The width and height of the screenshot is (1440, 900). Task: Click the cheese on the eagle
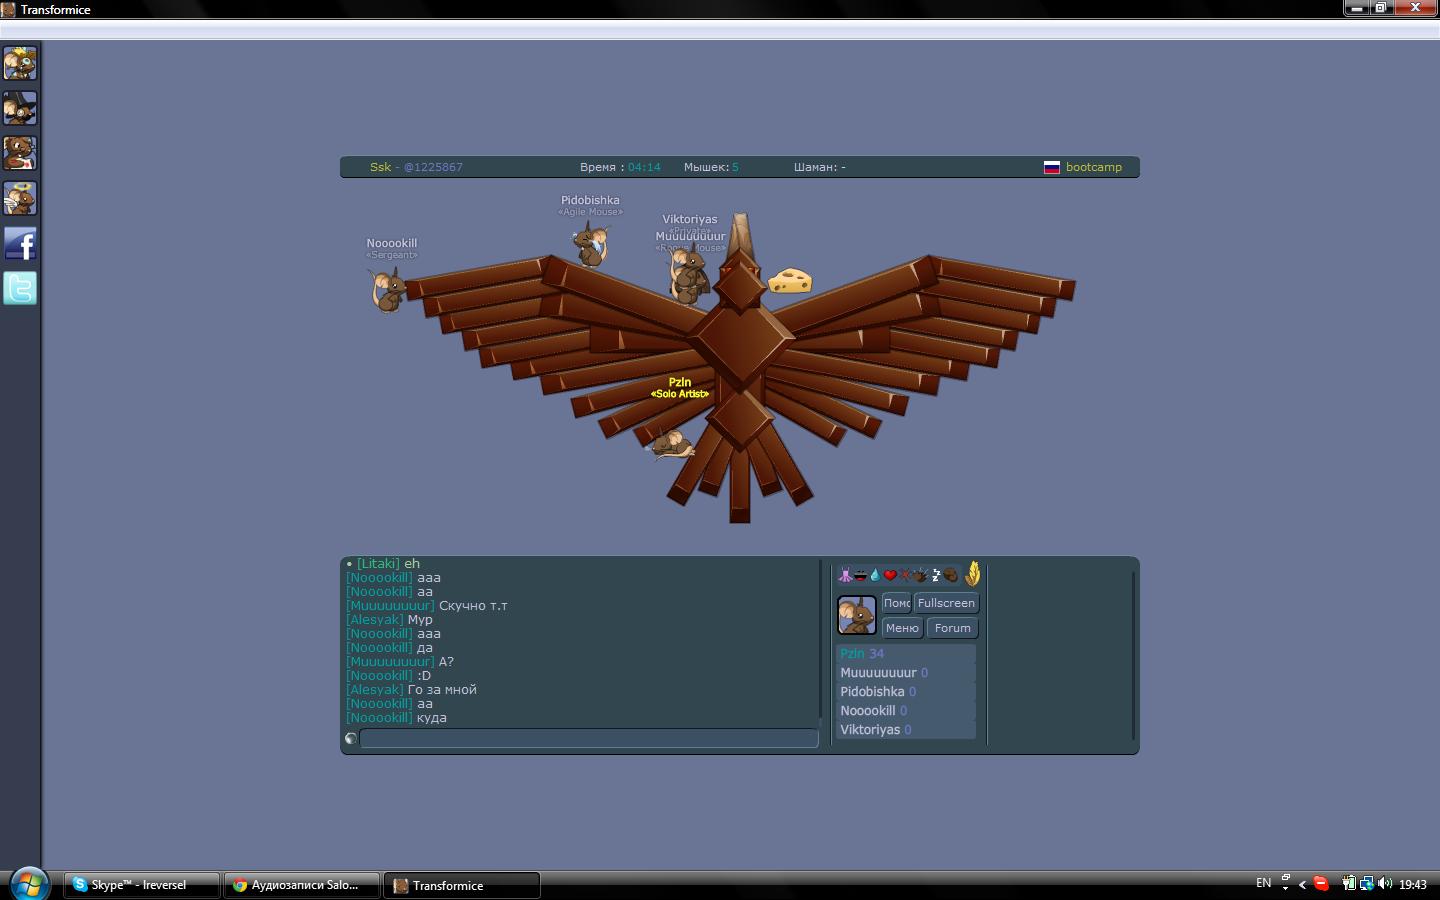point(790,280)
